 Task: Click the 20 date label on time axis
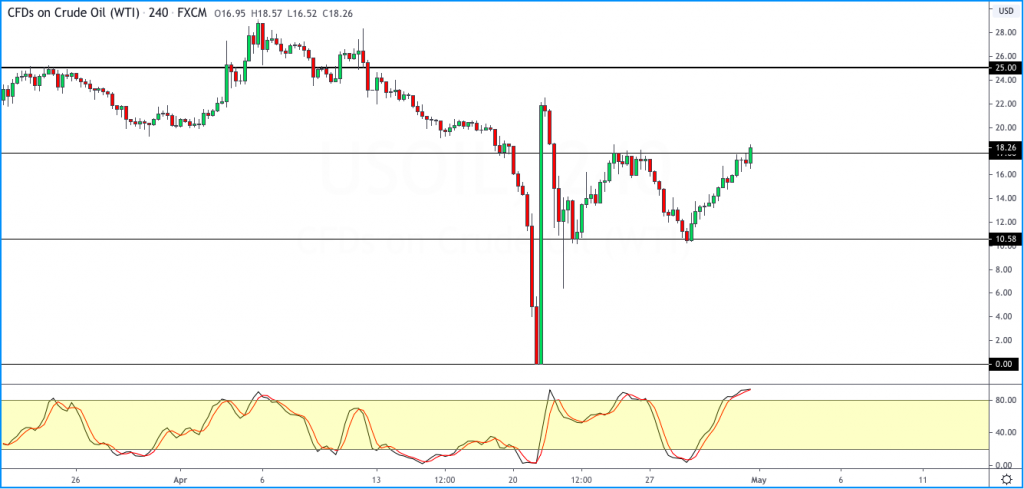tap(515, 479)
